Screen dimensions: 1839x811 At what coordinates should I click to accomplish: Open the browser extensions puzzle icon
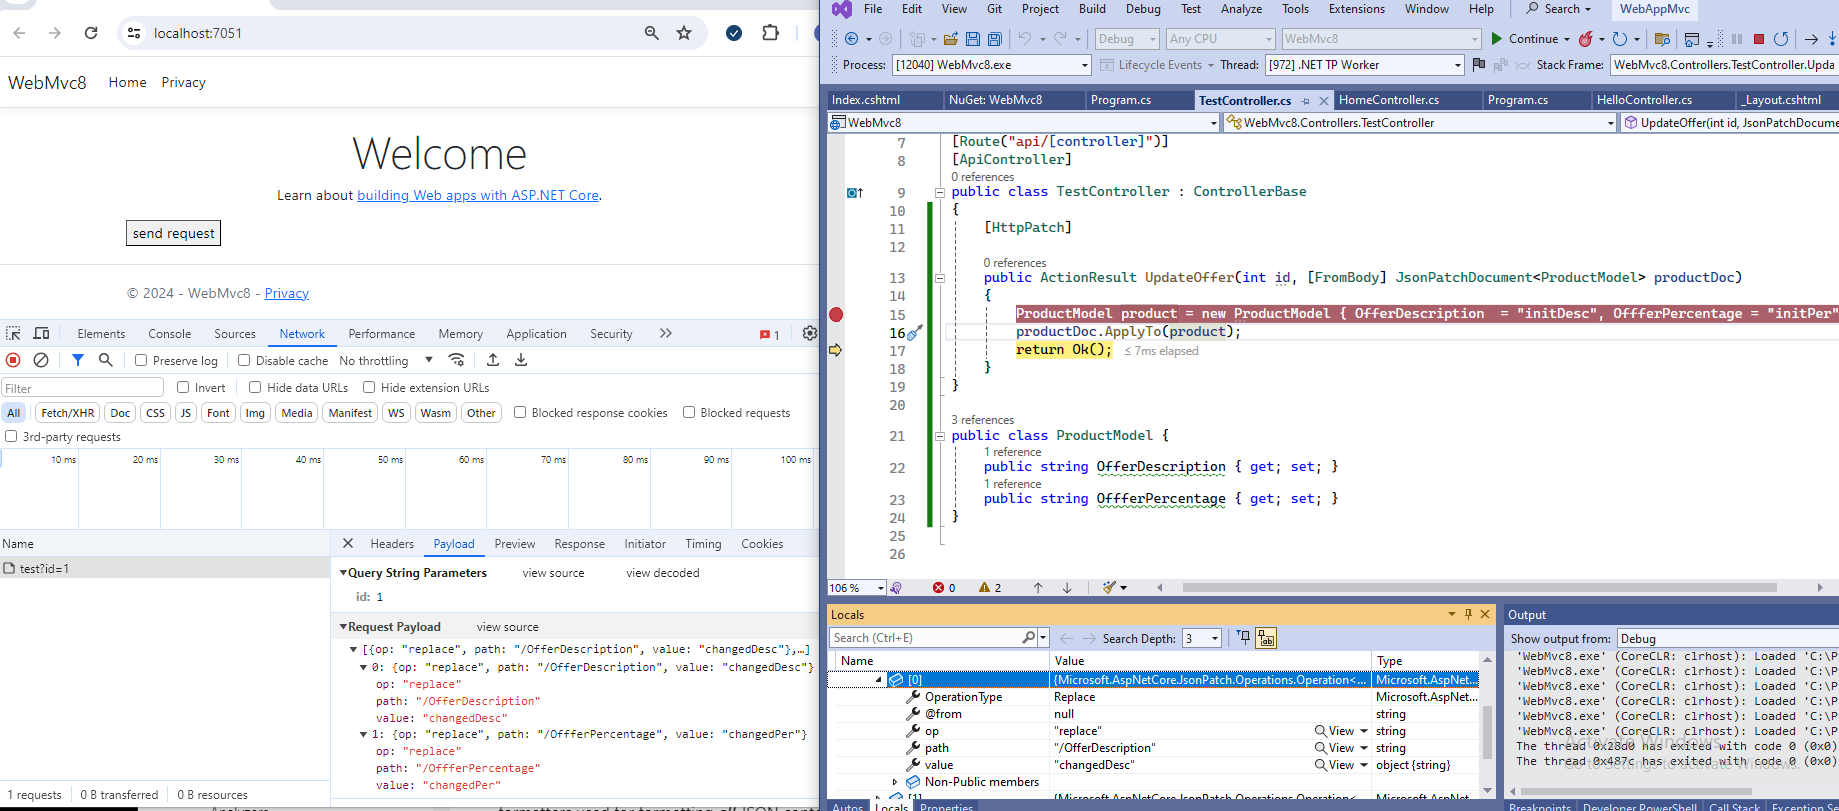point(770,33)
